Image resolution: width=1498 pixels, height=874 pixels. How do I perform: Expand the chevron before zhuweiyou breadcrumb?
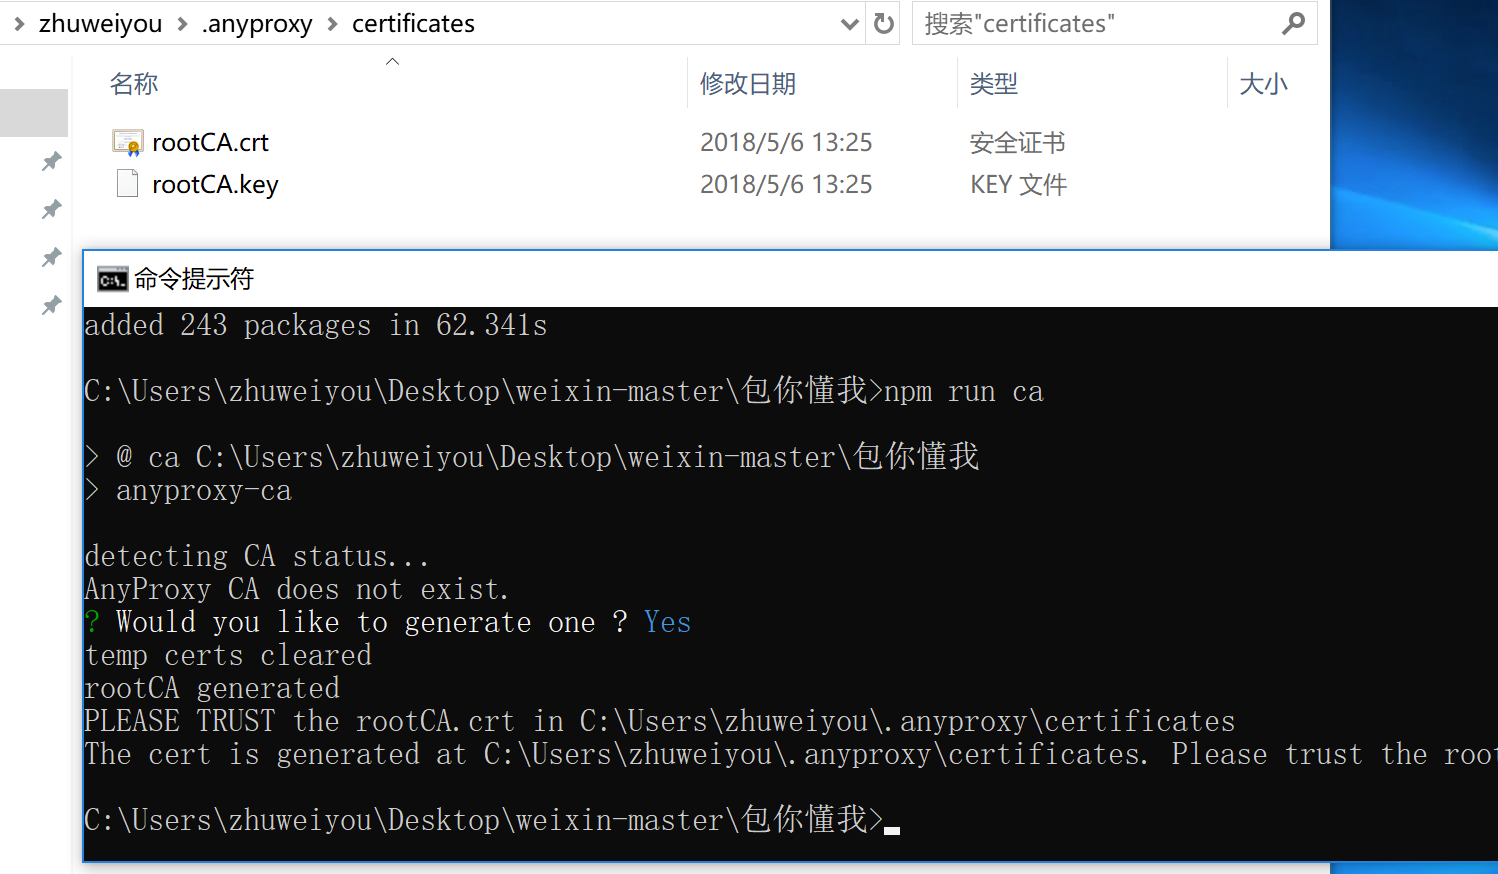[19, 24]
